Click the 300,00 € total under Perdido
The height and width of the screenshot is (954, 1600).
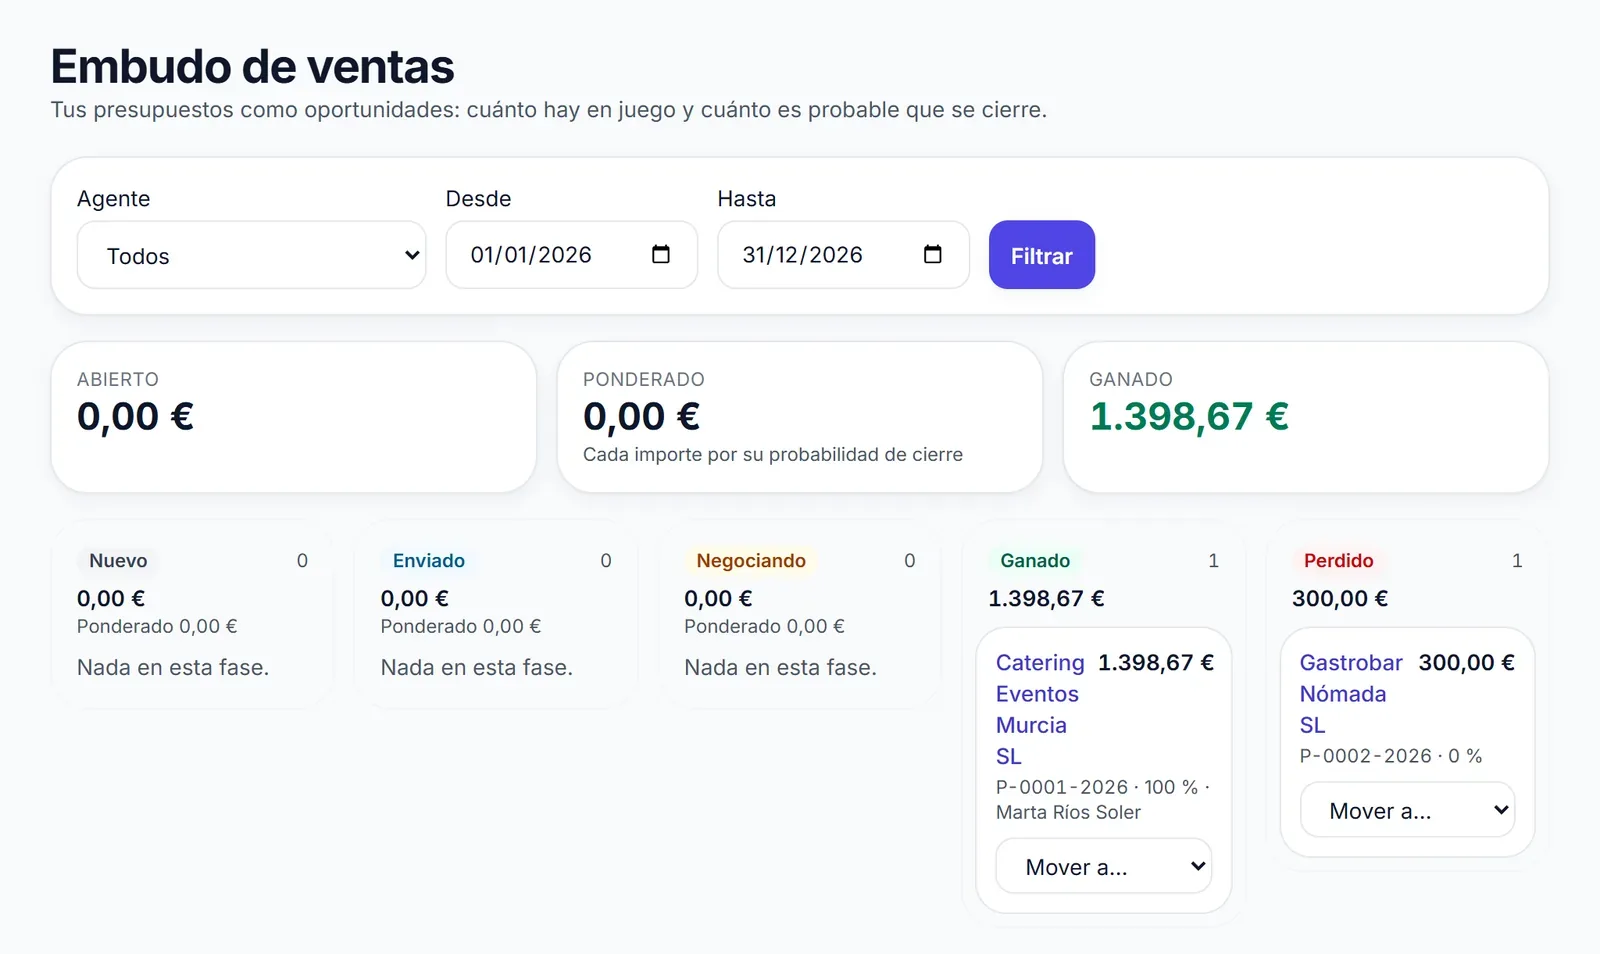click(x=1340, y=598)
